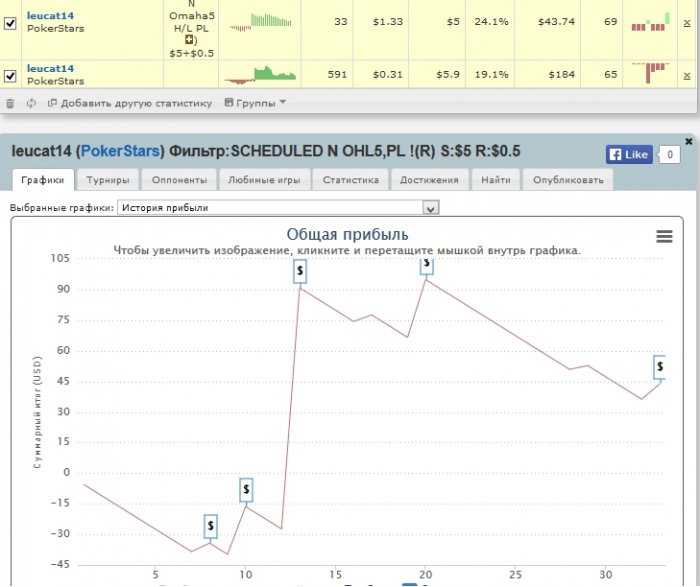Remove the 591-games row with its x
This screenshot has height=587, width=700.
point(687,76)
